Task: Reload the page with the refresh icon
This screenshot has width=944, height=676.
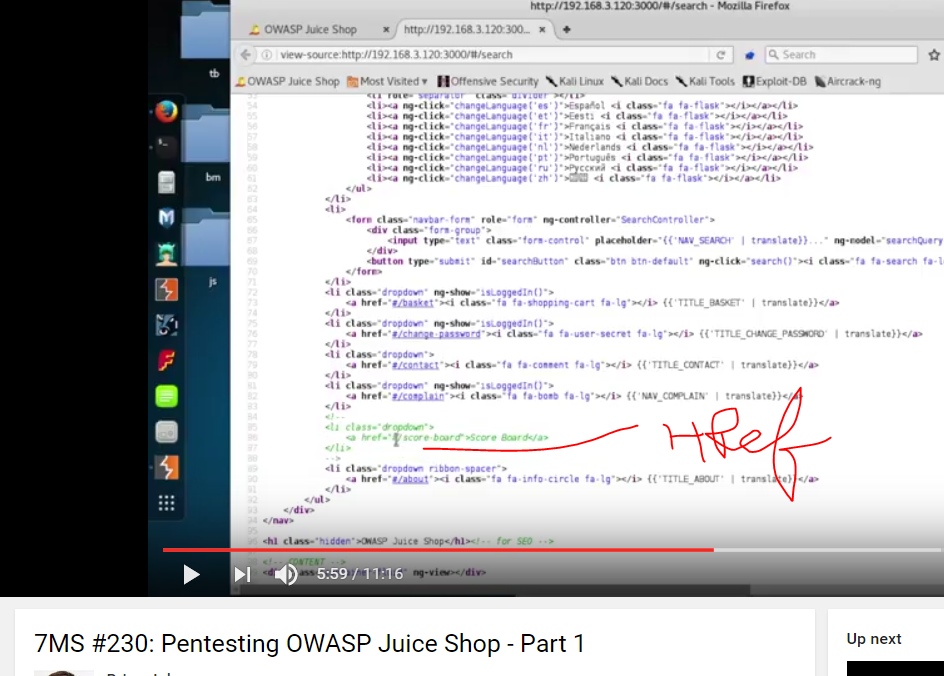Action: pyautogui.click(x=721, y=55)
